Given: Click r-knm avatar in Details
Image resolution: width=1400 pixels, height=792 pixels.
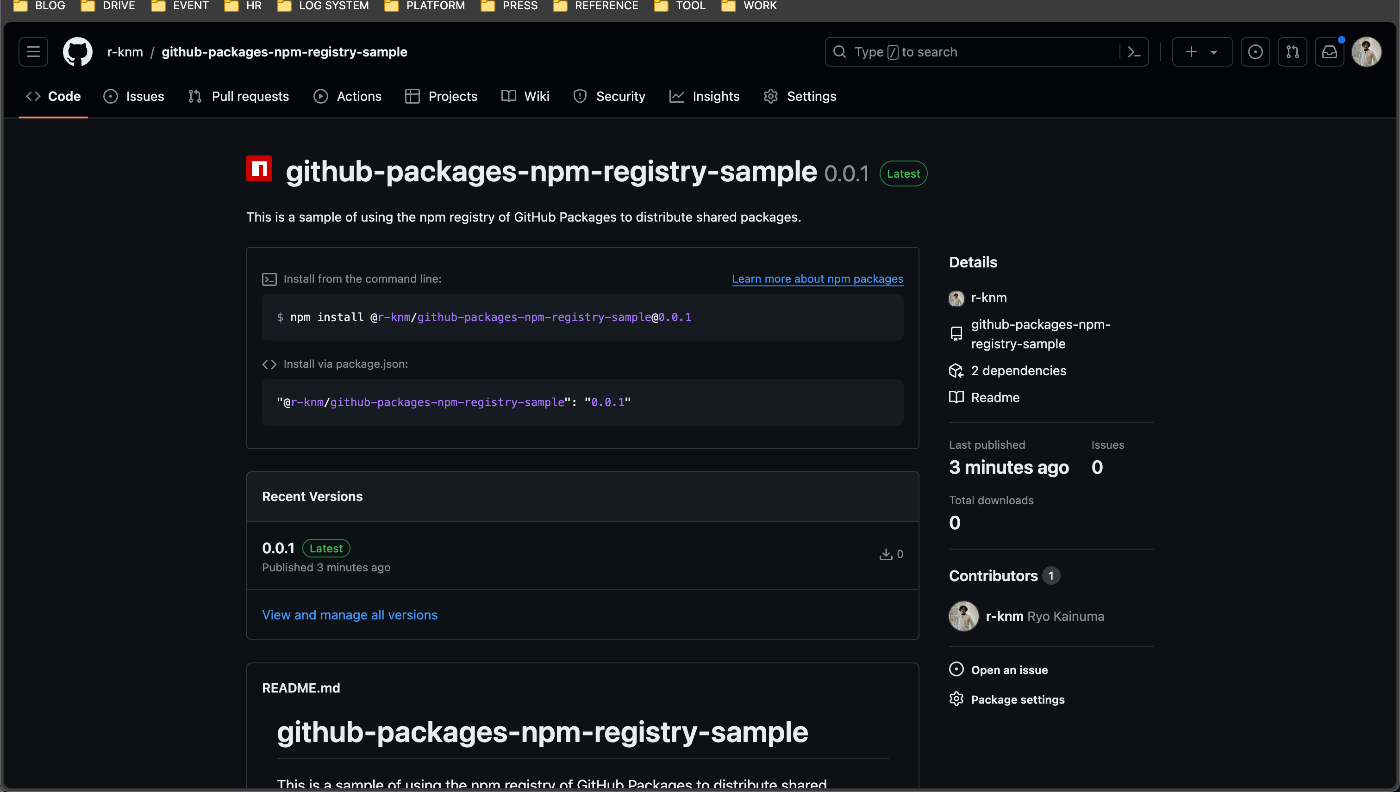Looking at the screenshot, I should tap(957, 298).
